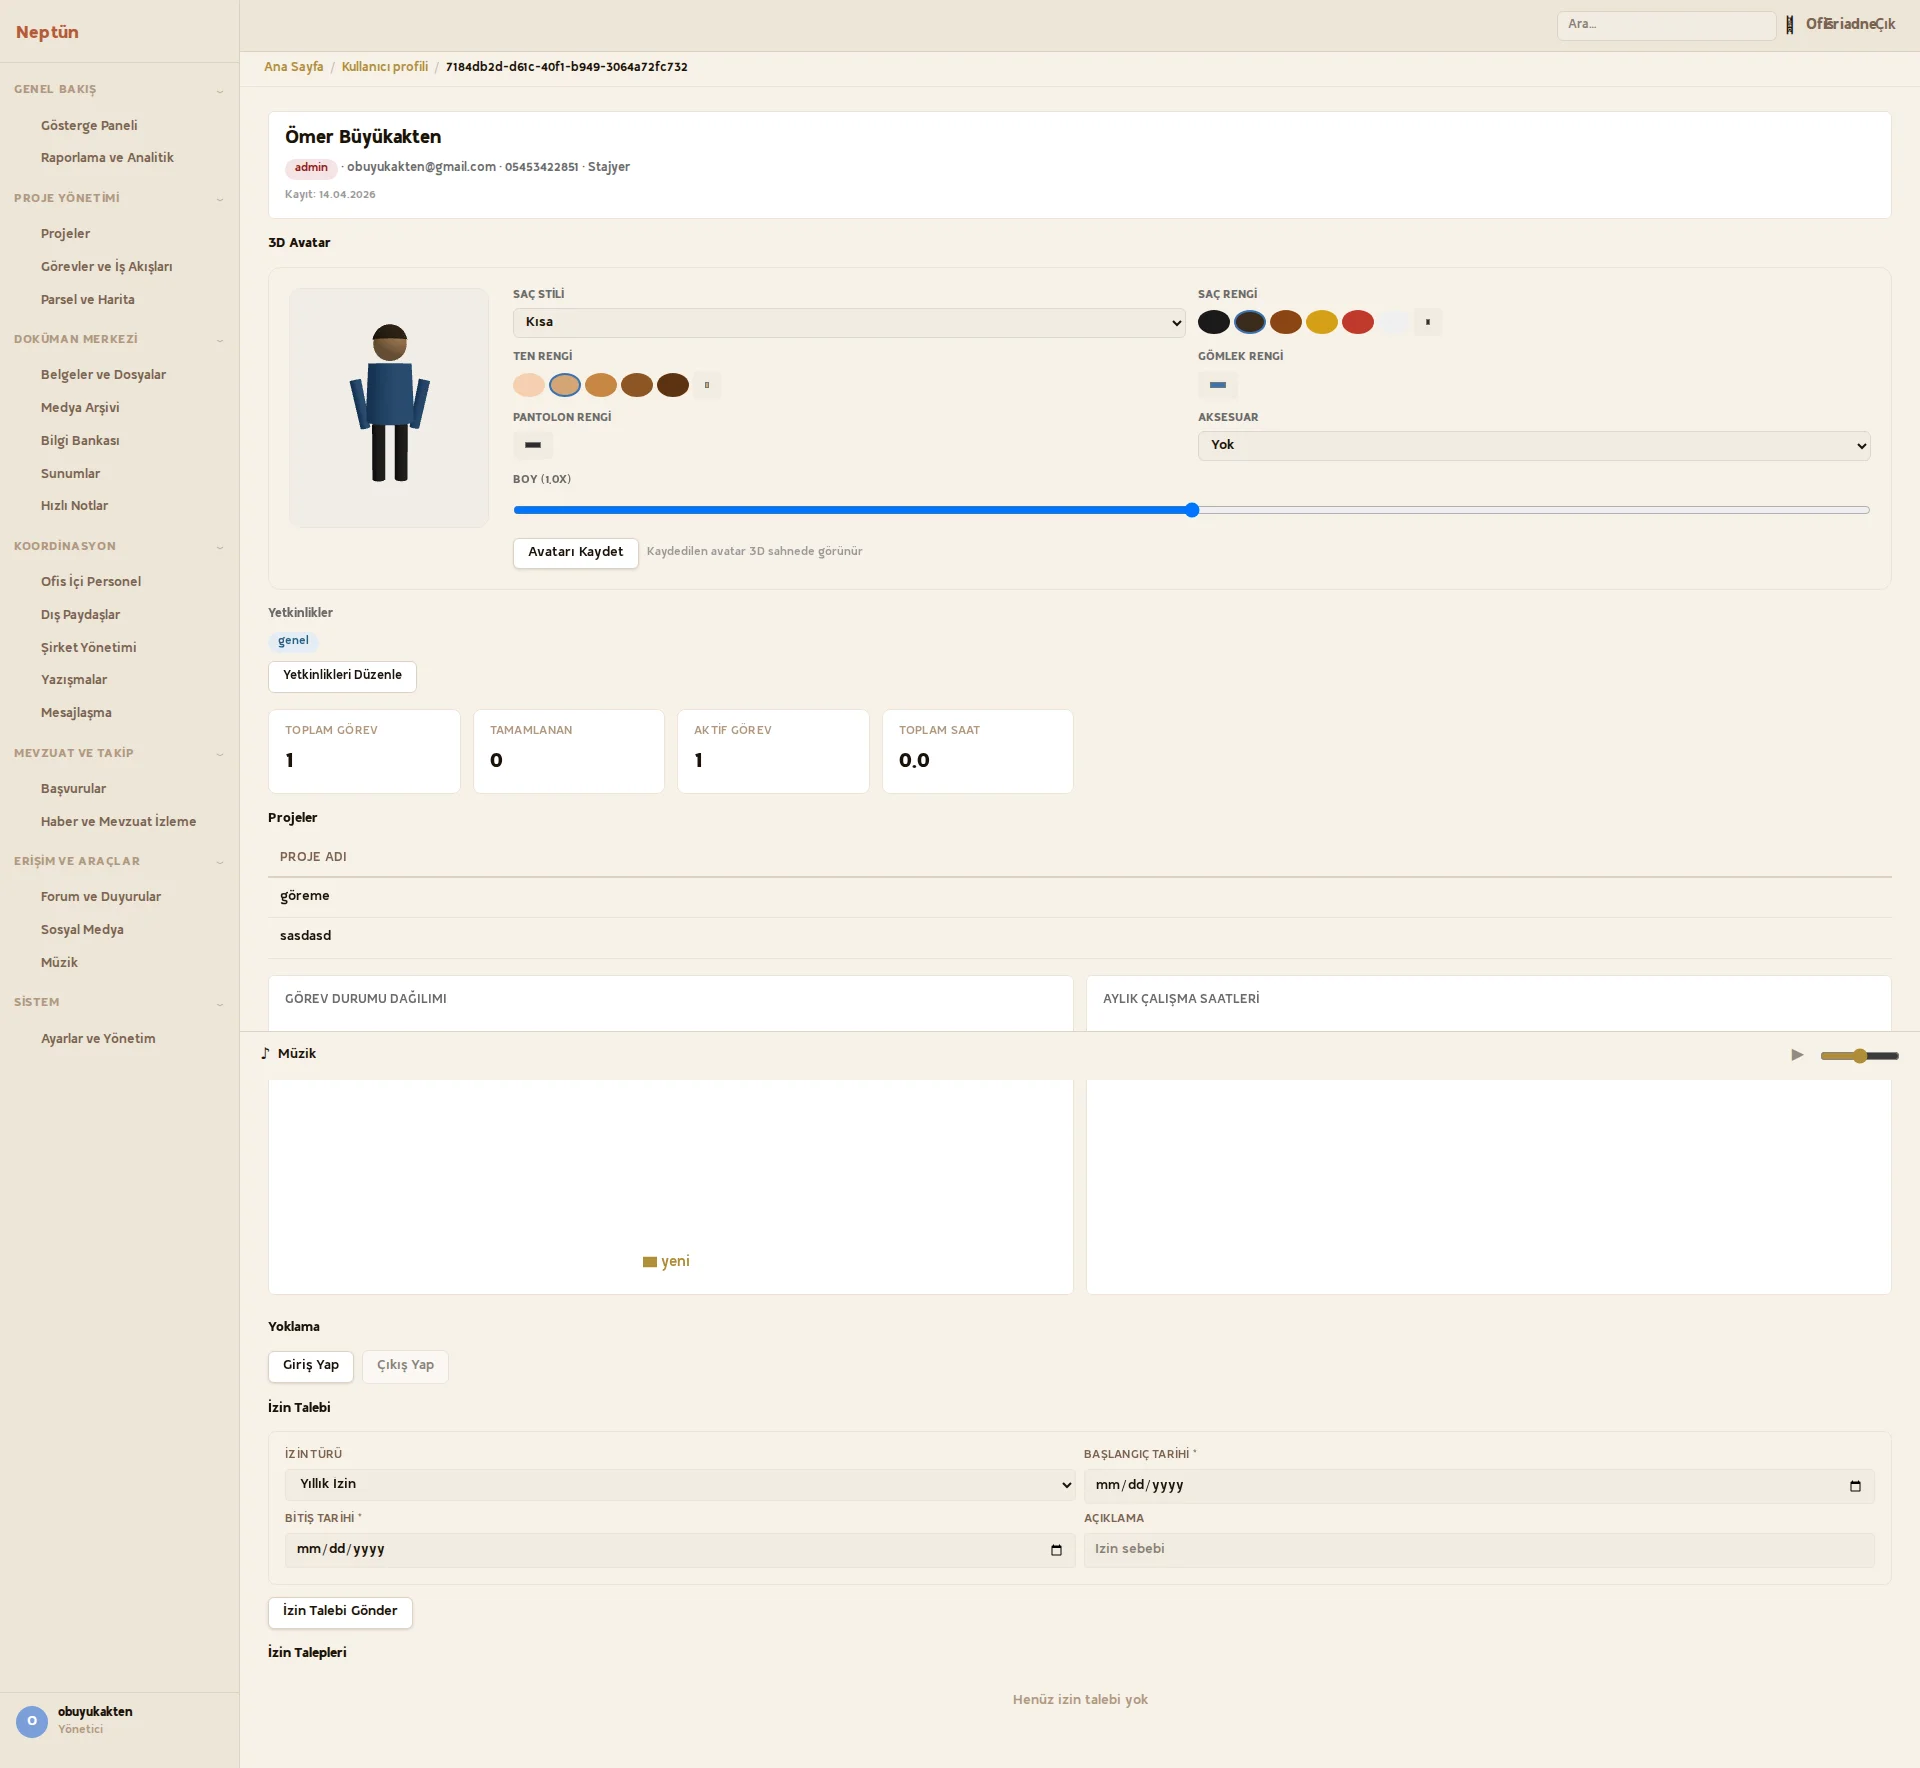Viewport: 1920px width, 1768px height.
Task: Adjust the Boy height slider
Action: click(x=1191, y=510)
